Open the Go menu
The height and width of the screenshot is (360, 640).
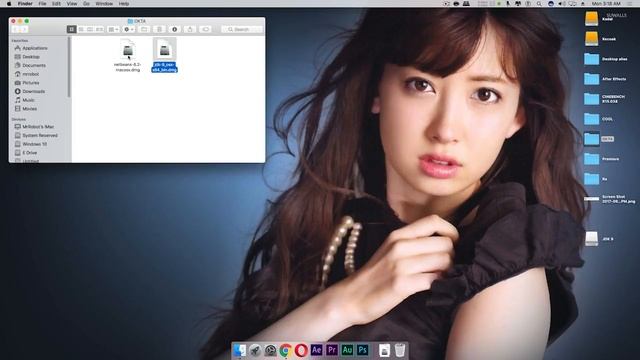(x=86, y=3)
